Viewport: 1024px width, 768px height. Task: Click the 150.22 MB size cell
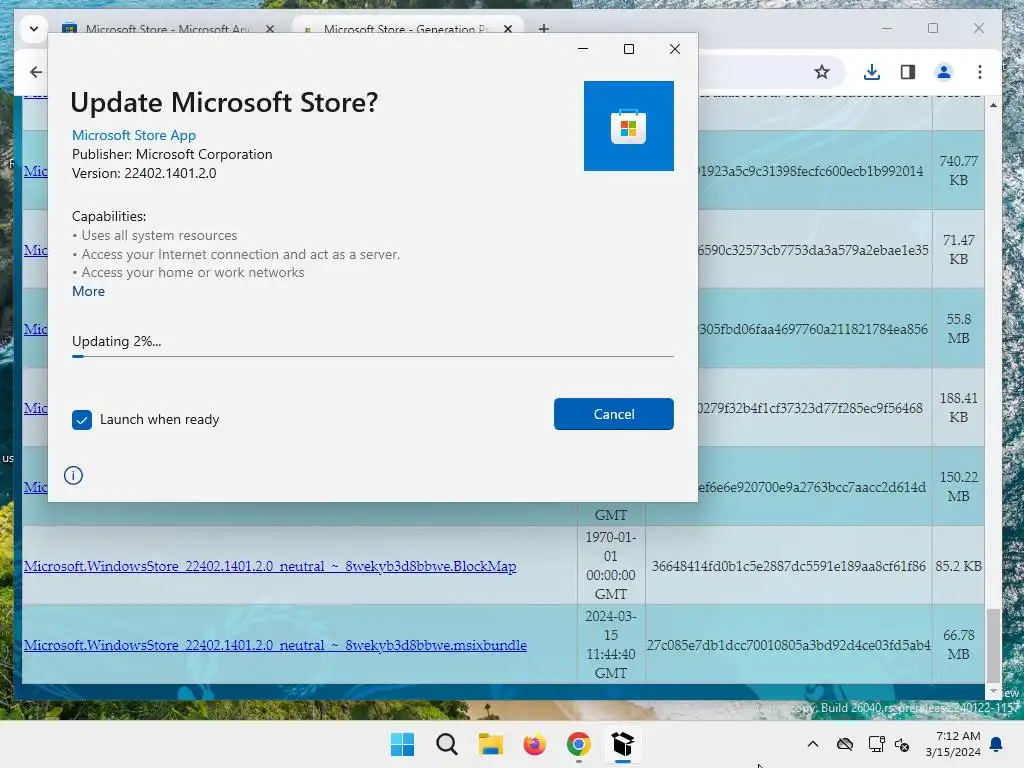click(958, 487)
